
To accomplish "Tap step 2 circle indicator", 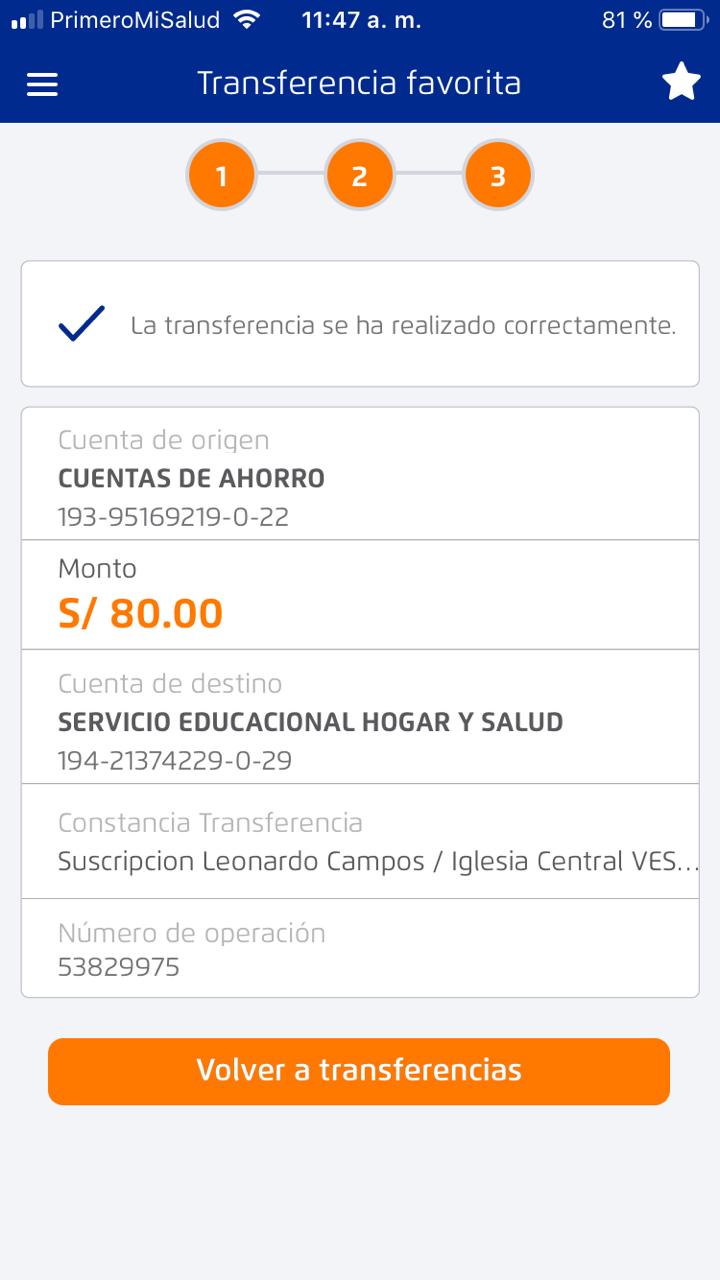I will tap(359, 176).
